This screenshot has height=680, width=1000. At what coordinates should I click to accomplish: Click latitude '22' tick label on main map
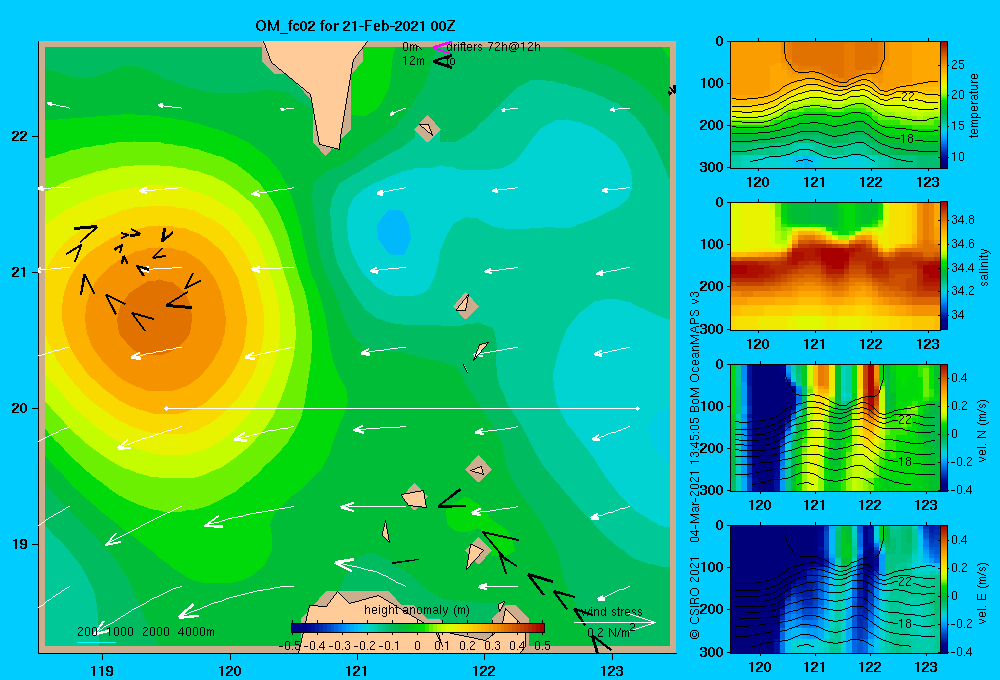(19, 136)
